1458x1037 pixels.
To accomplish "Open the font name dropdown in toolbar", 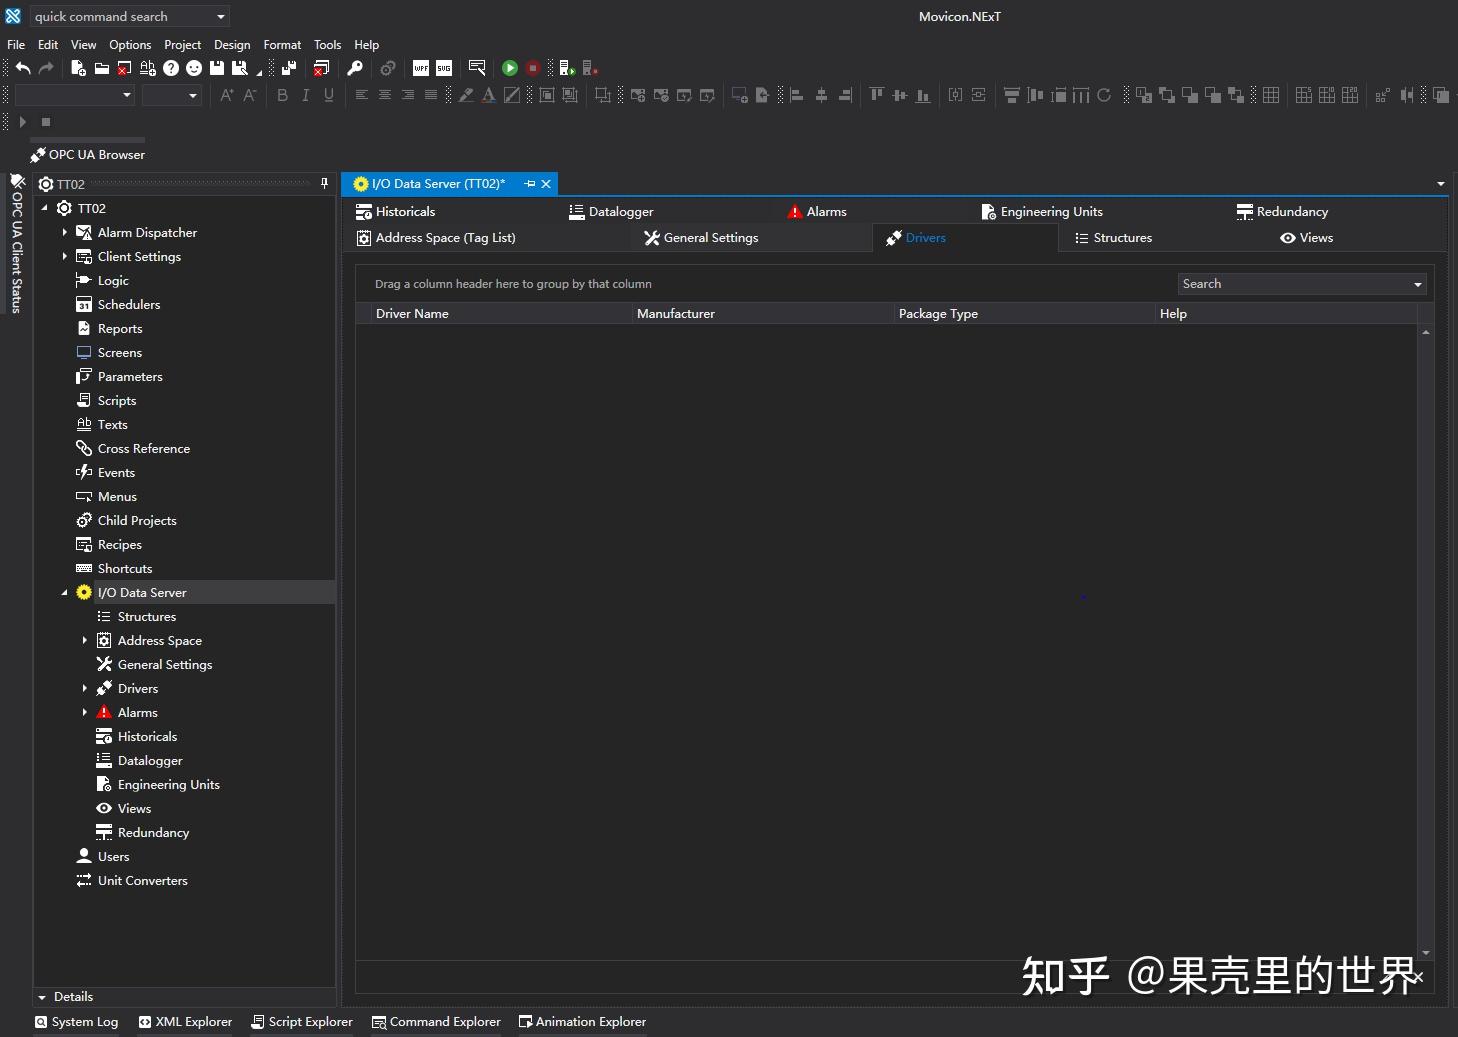I will pos(127,95).
